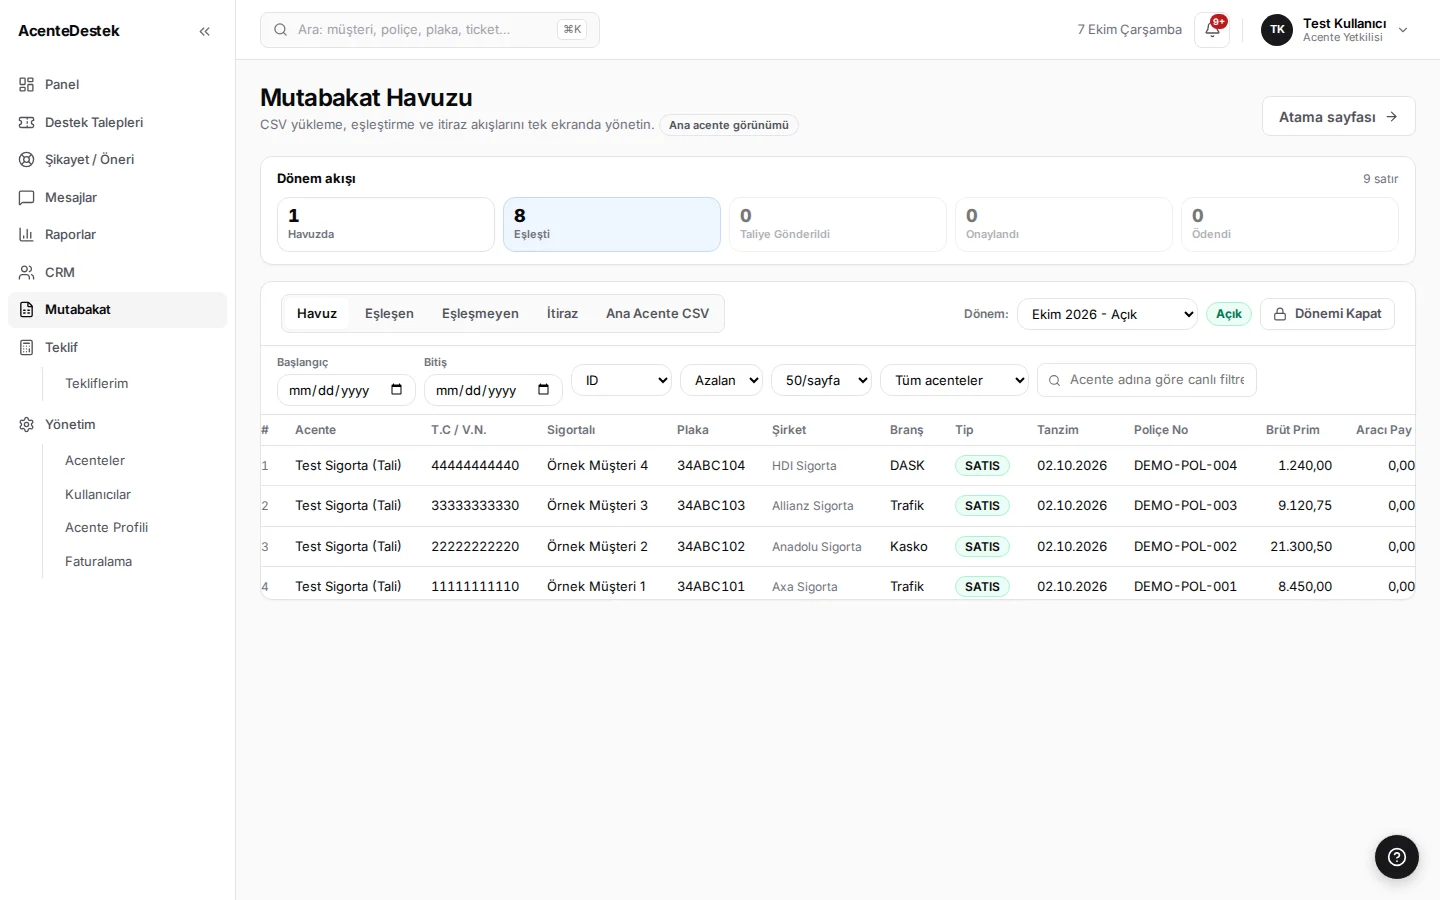Open the Tüm acenteler agency dropdown

point(954,380)
